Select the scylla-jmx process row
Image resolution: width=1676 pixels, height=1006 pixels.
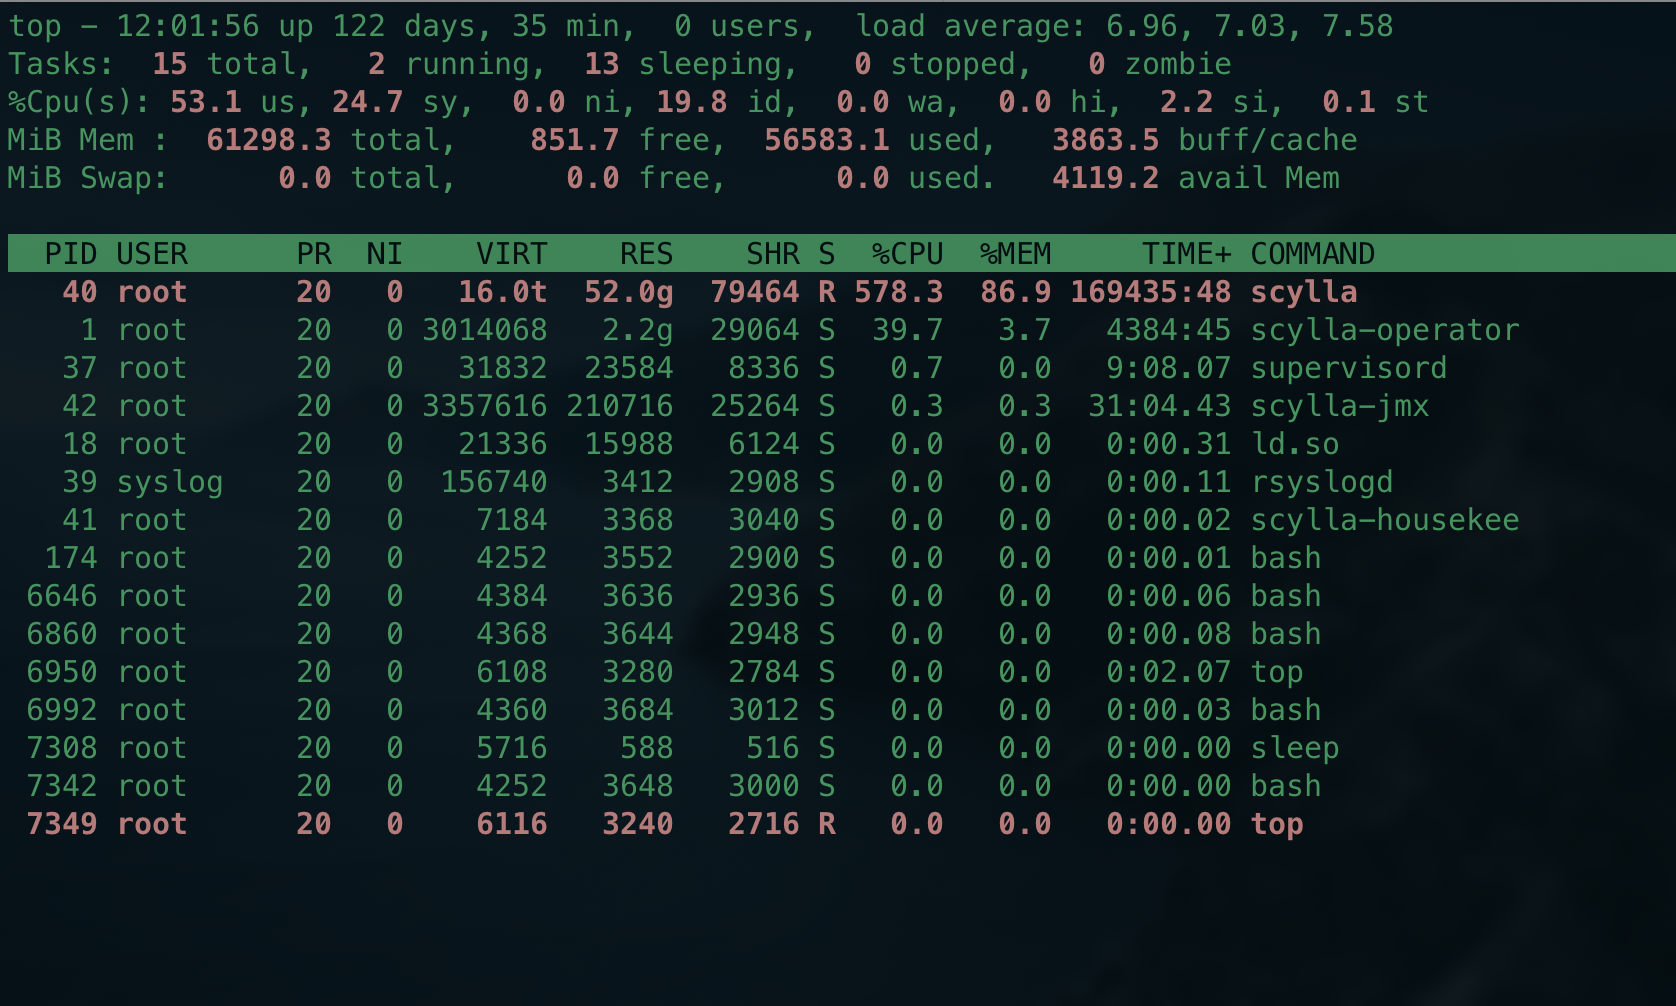click(x=700, y=406)
